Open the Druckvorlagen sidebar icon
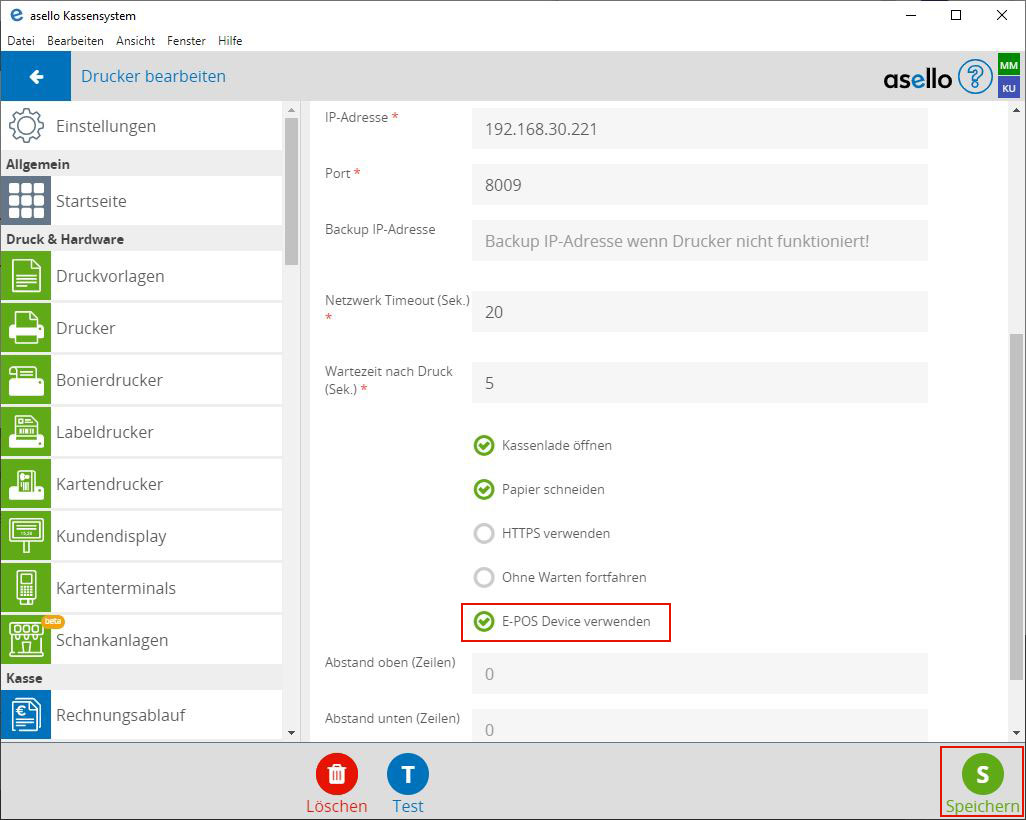This screenshot has height=820, width=1026. tap(26, 276)
